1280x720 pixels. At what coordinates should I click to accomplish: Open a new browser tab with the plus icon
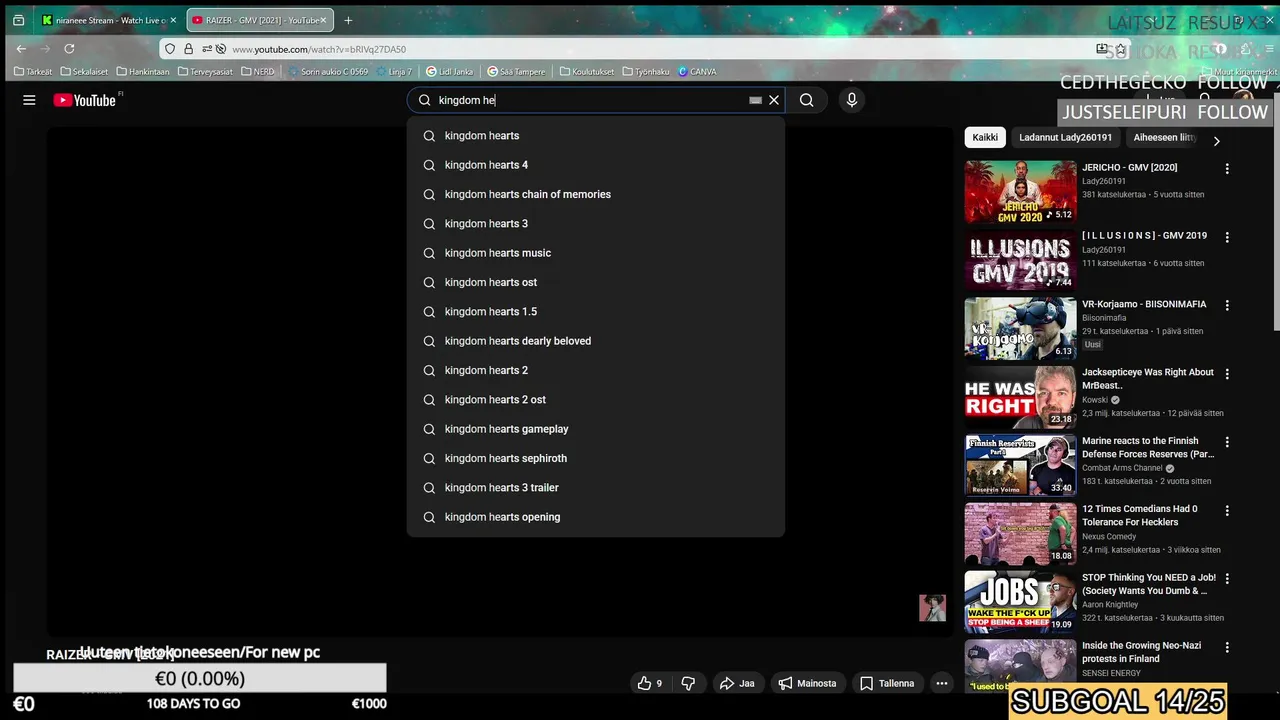tap(348, 20)
